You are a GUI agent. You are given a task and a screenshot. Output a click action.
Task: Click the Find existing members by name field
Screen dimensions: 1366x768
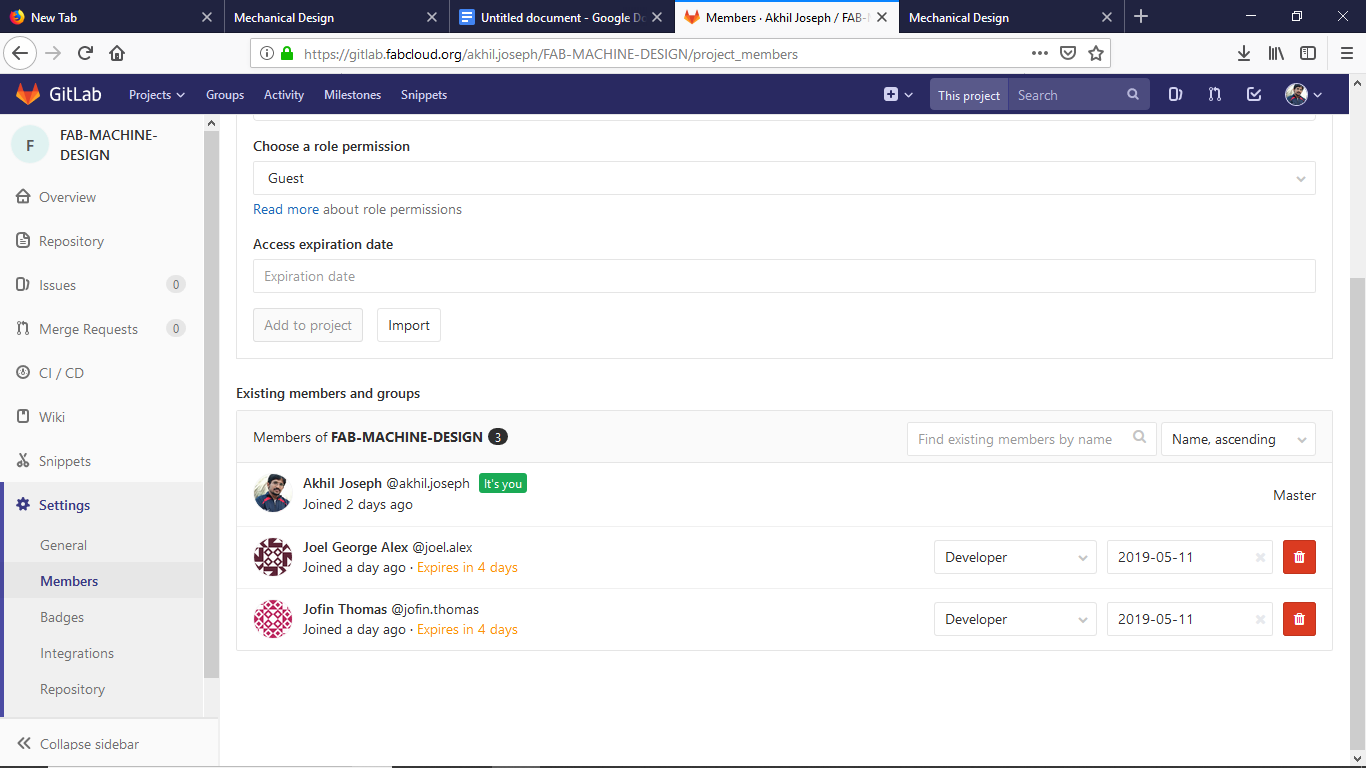pyautogui.click(x=1031, y=439)
